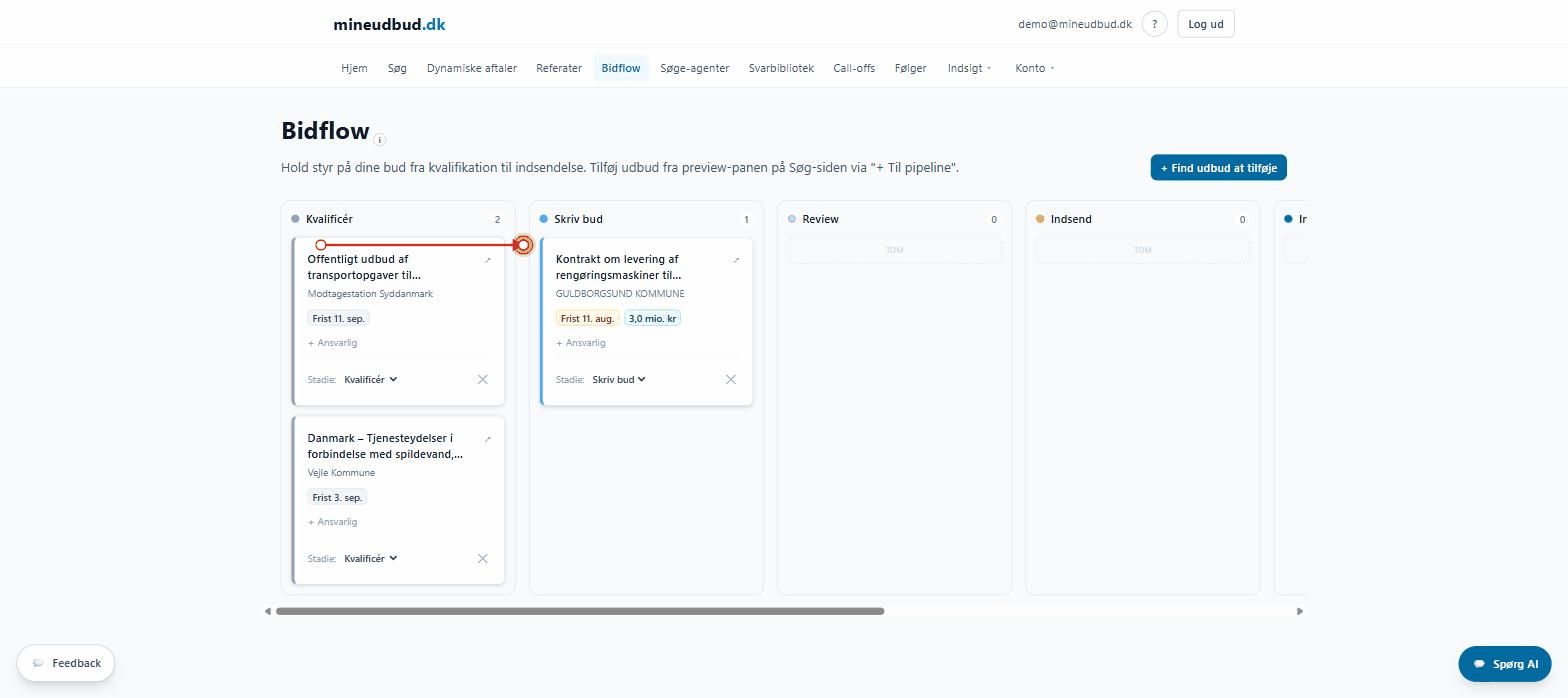Expand the Stadie dropdown on transportopgaver card
The image size is (1568, 698).
371,379
